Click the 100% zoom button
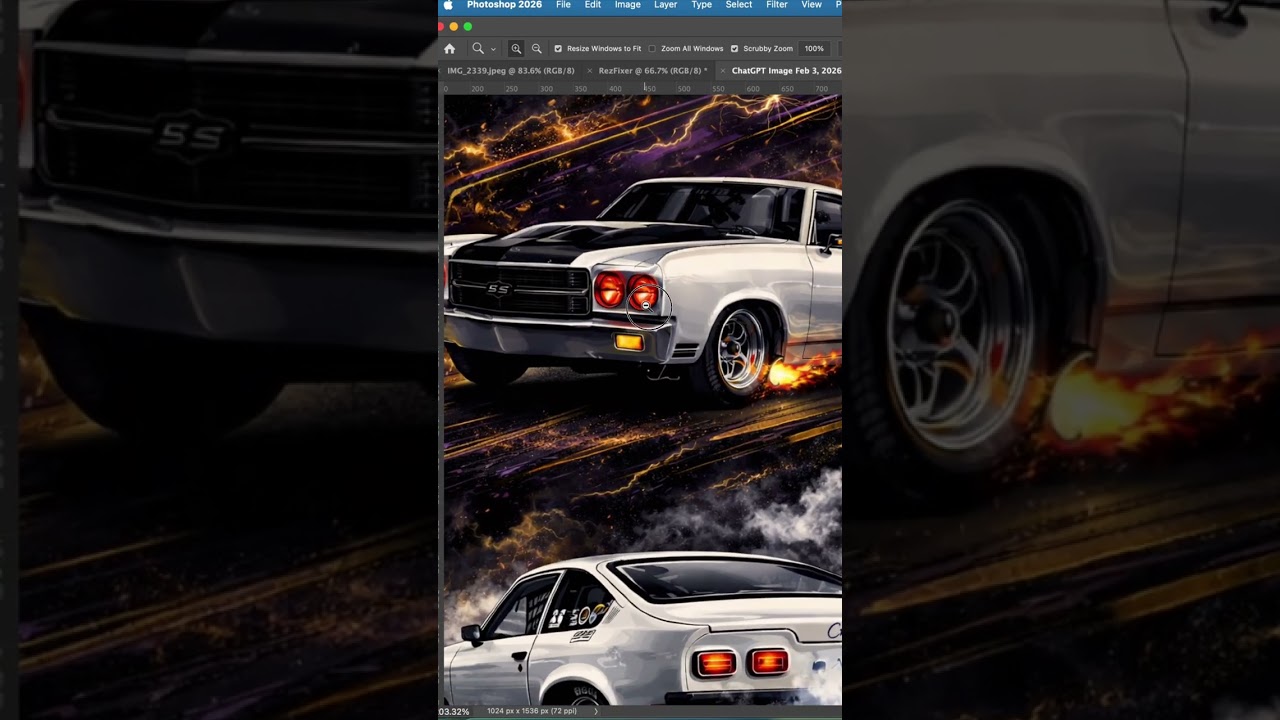This screenshot has width=1280, height=720. (x=814, y=48)
